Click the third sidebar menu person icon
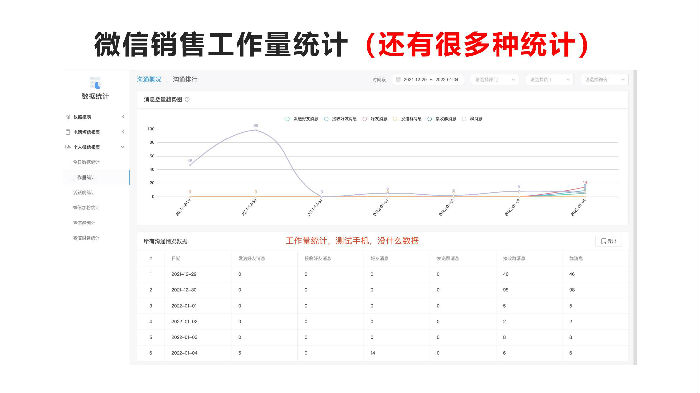Screen dimensions: 700x393 click(68, 147)
